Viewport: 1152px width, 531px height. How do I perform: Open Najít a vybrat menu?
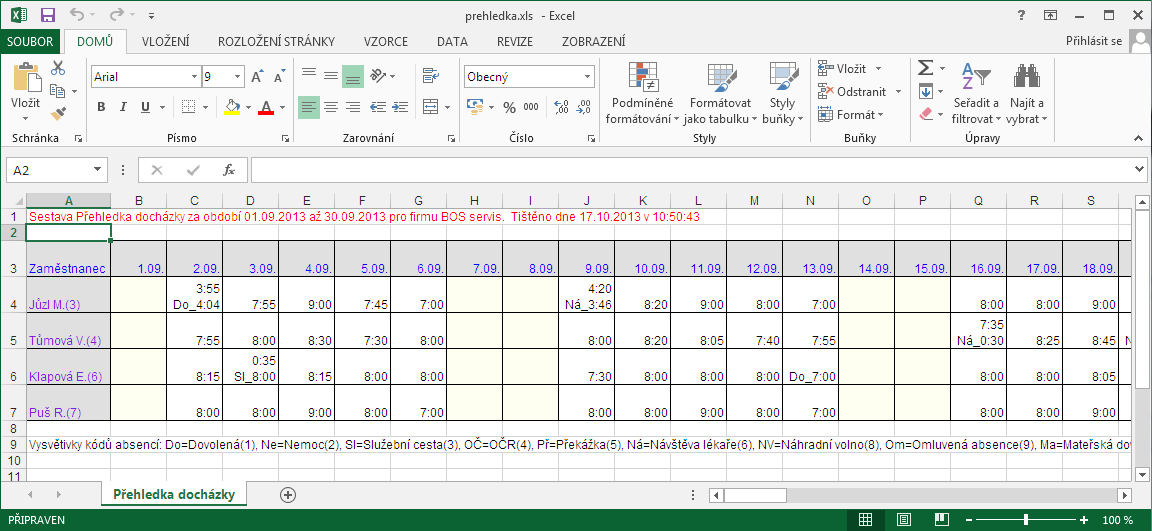click(1026, 93)
